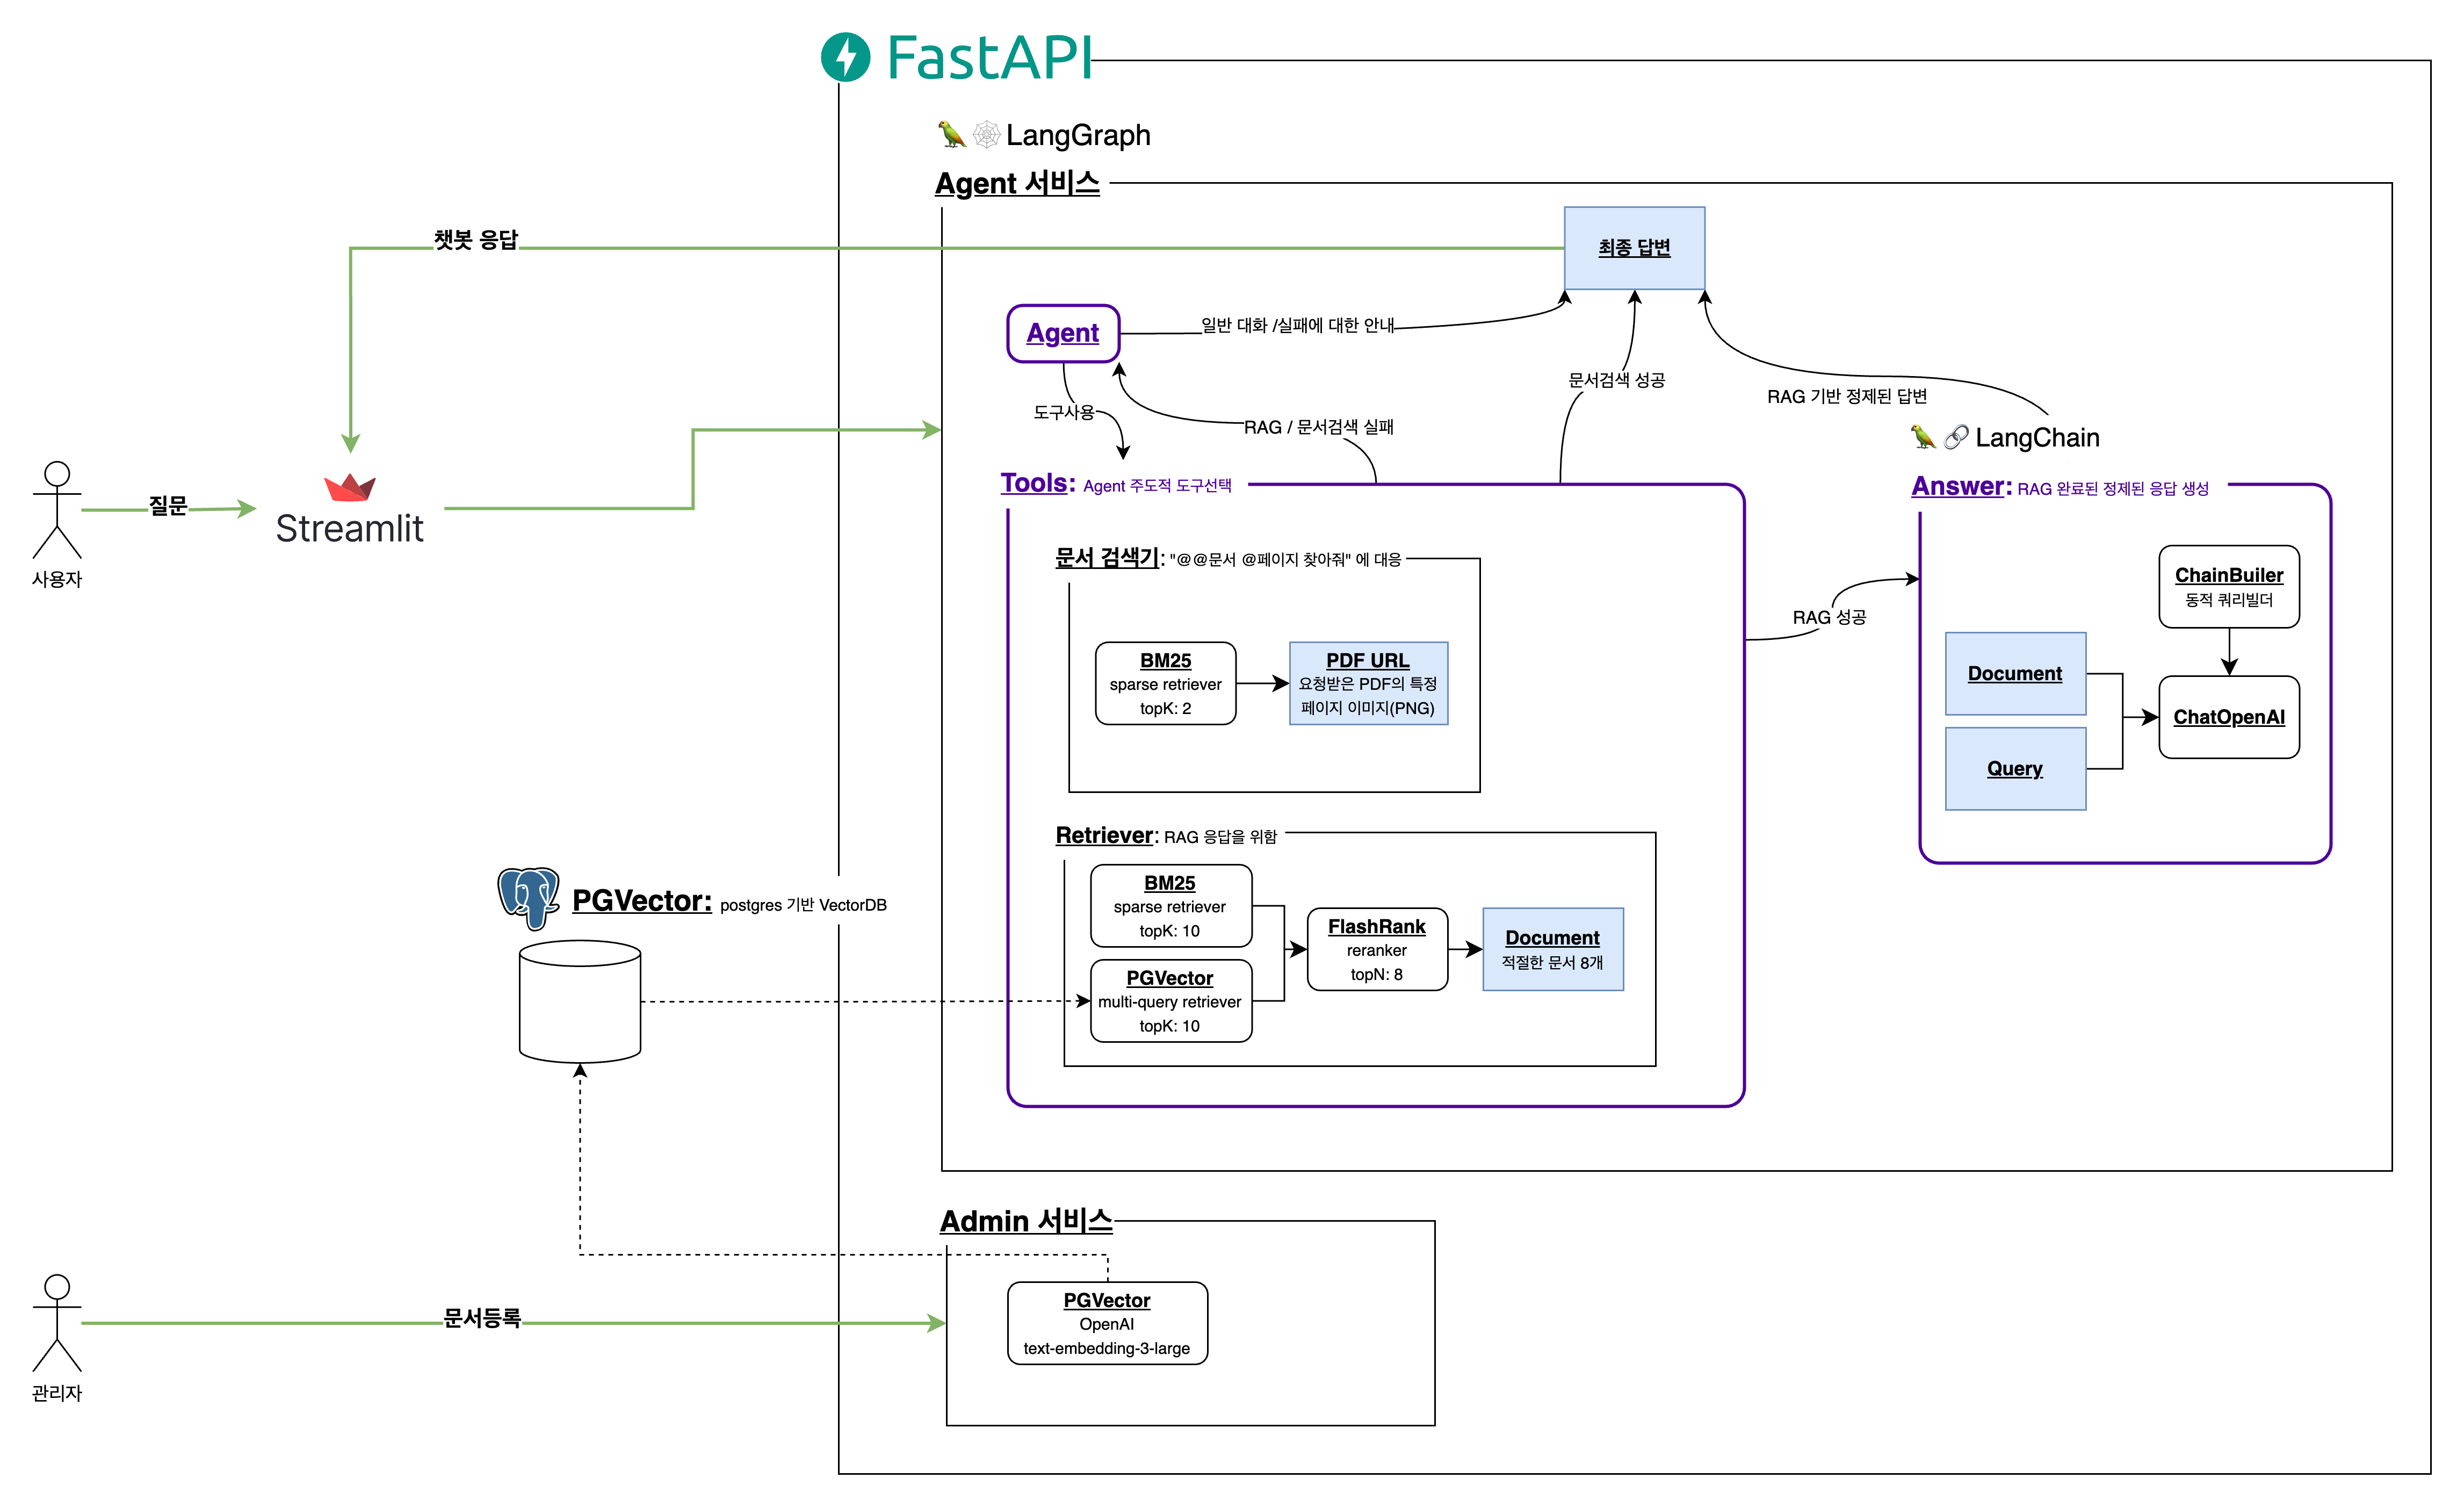Click the Retriever section heading
This screenshot has height=1507, width=2464.
click(x=1104, y=835)
